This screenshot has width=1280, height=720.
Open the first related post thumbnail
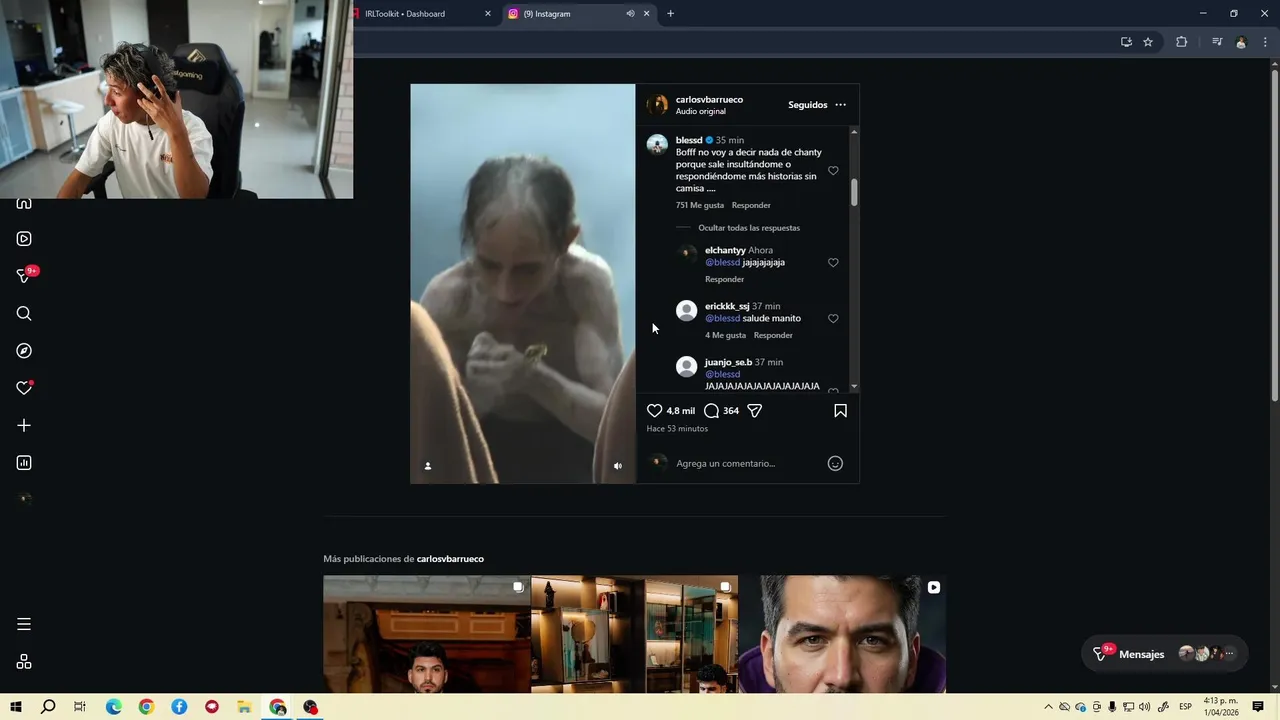tap(427, 634)
